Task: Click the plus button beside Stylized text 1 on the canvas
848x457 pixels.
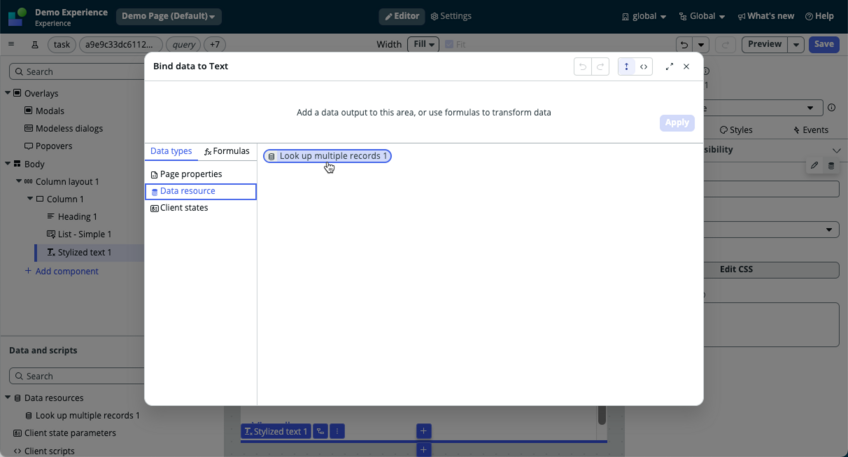Action: (x=423, y=431)
